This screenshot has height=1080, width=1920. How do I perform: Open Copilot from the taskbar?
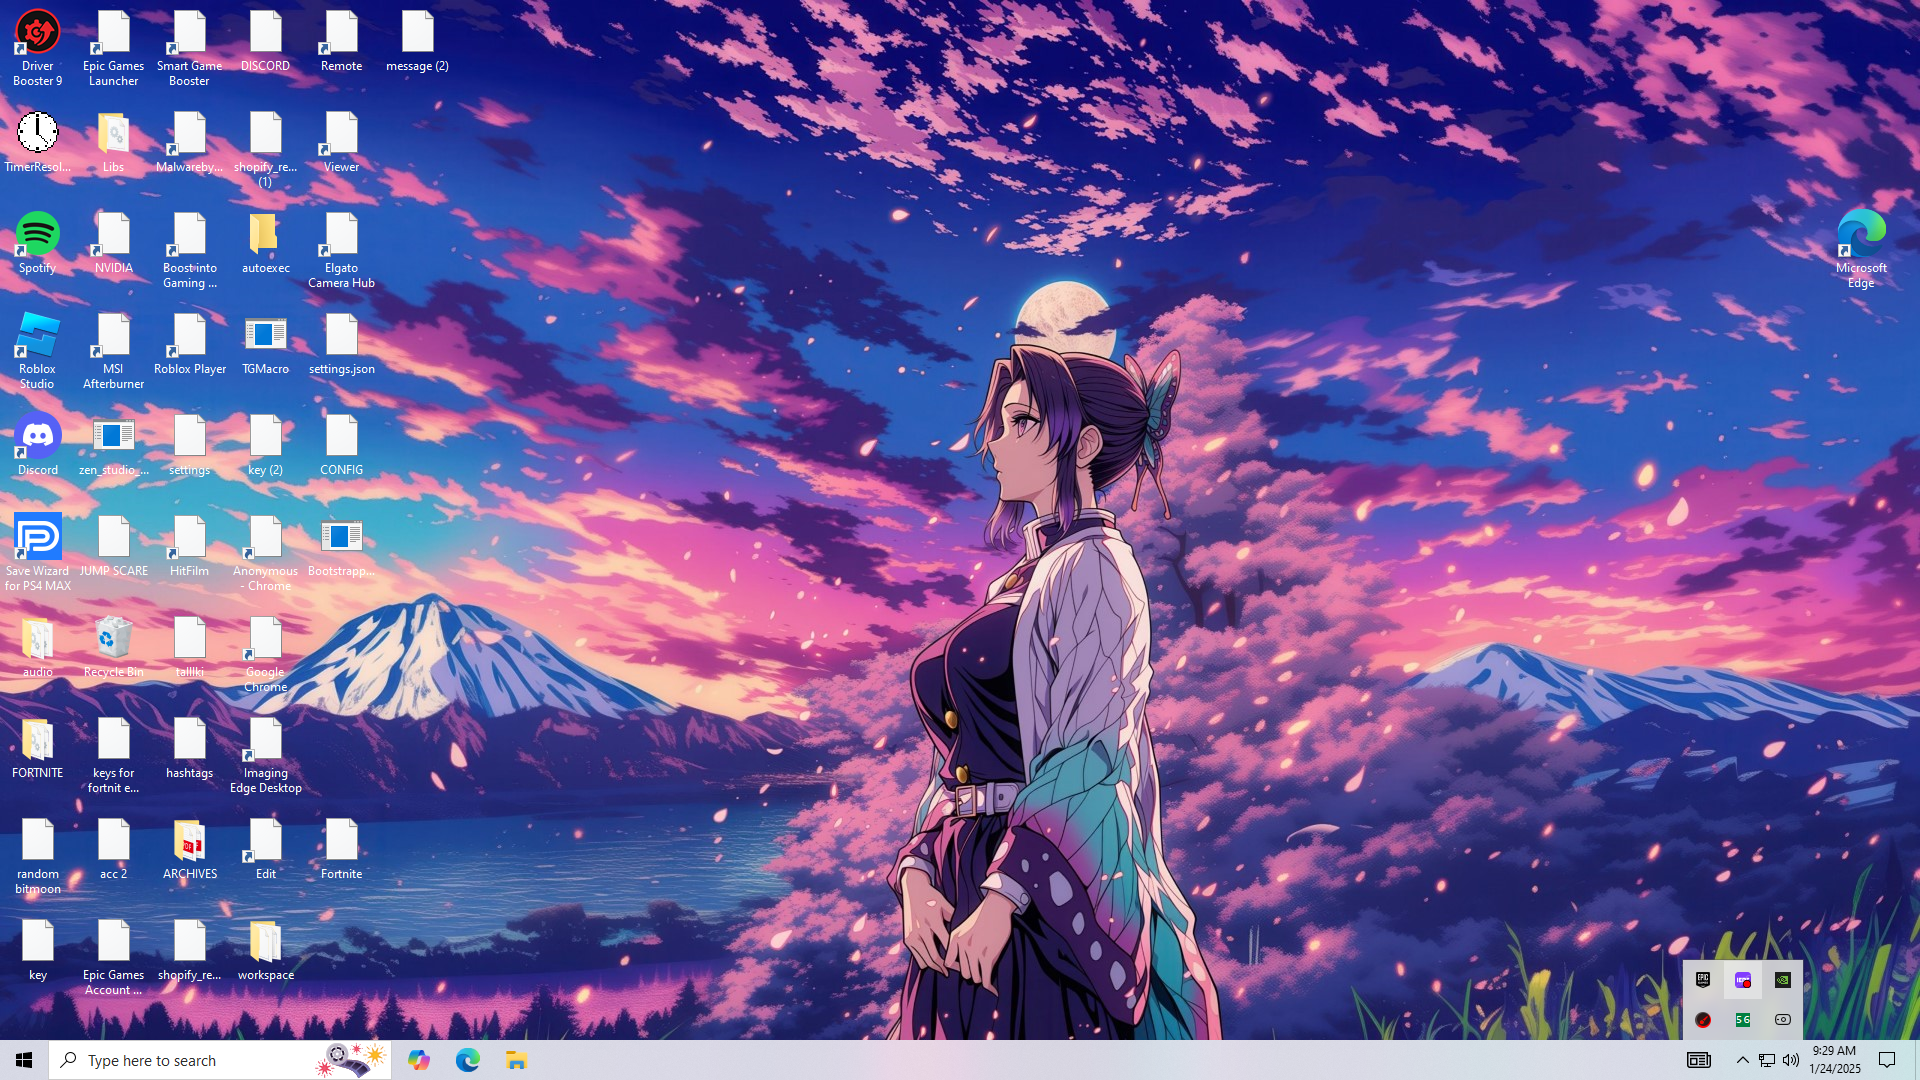pos(418,1060)
